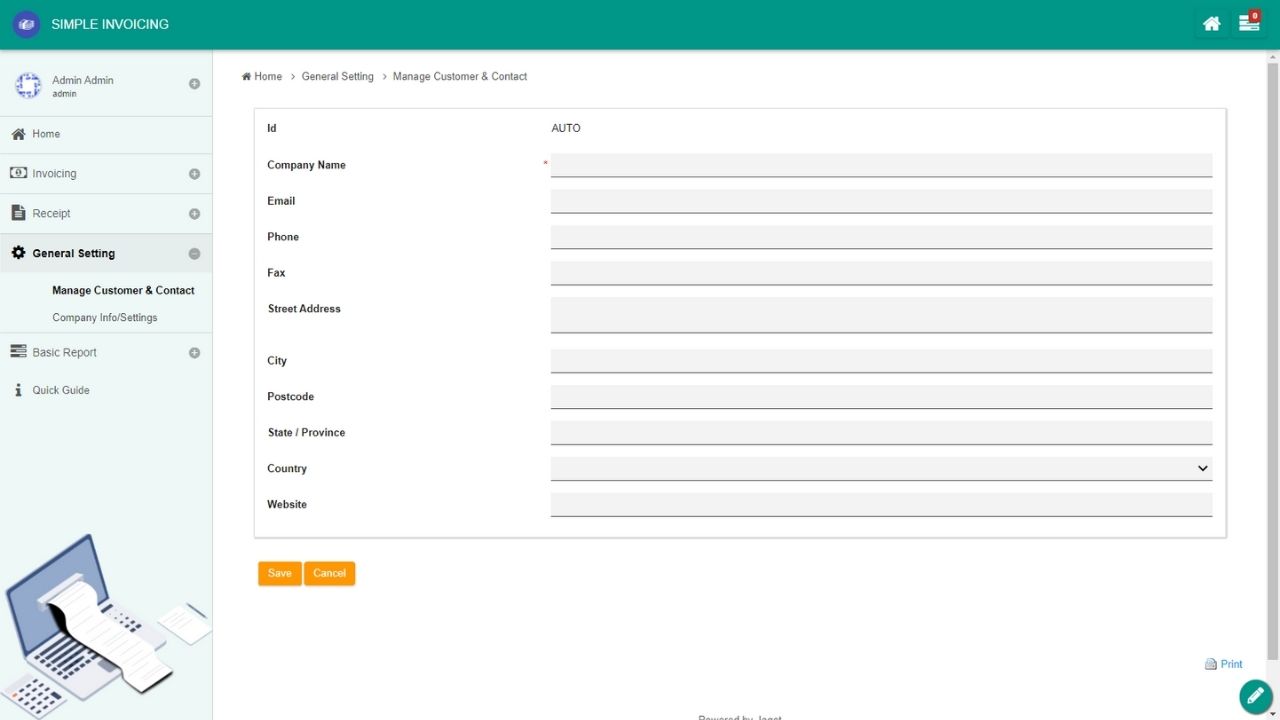
Task: Open Quick Guide from the sidebar
Action: click(60, 390)
